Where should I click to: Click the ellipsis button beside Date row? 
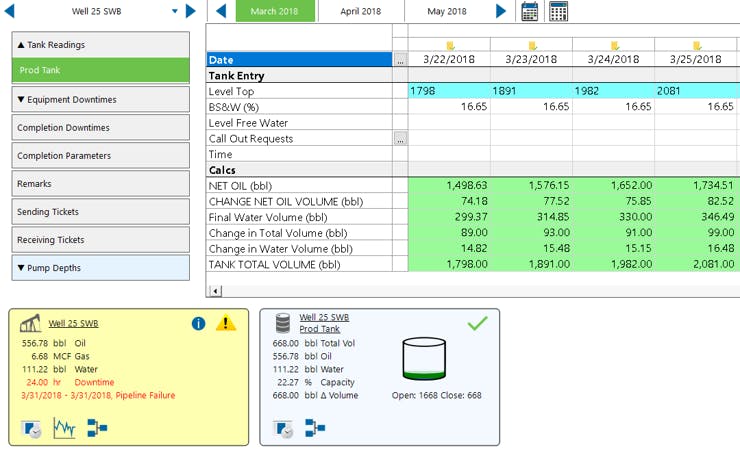coord(400,60)
